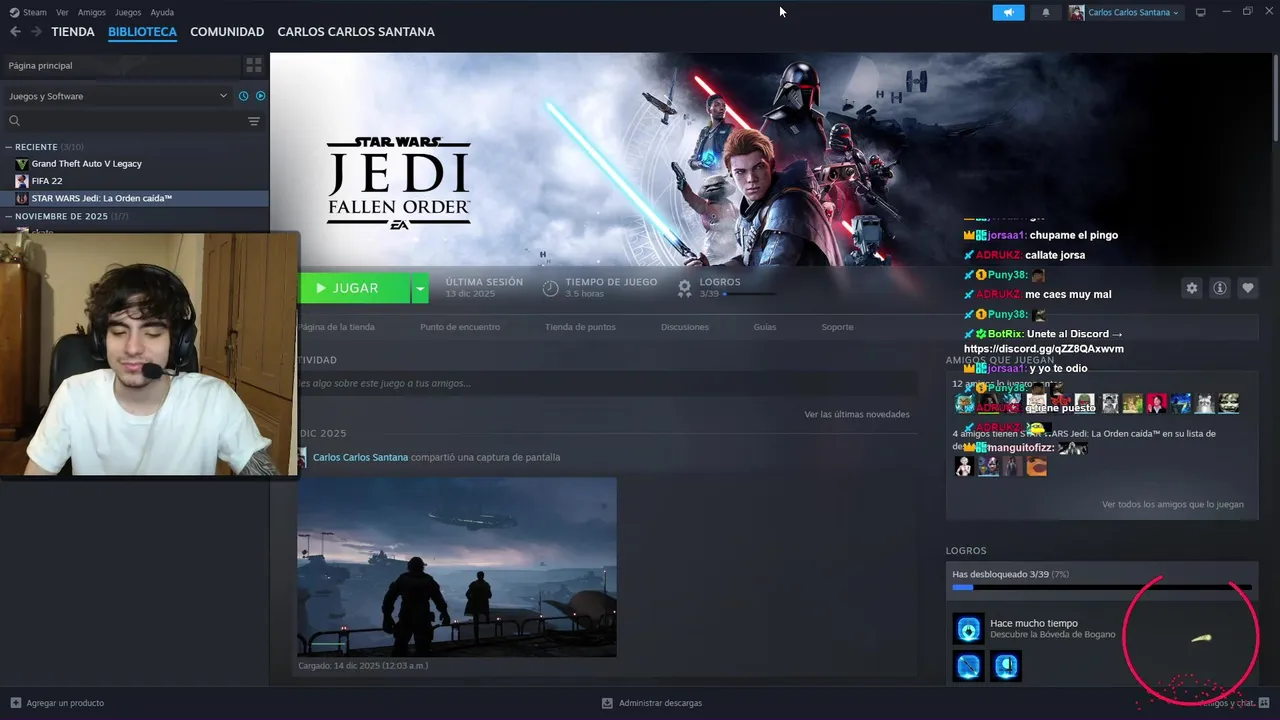Click the plus icon for Agregar un producto
Viewport: 1280px width, 720px height.
click(15, 703)
